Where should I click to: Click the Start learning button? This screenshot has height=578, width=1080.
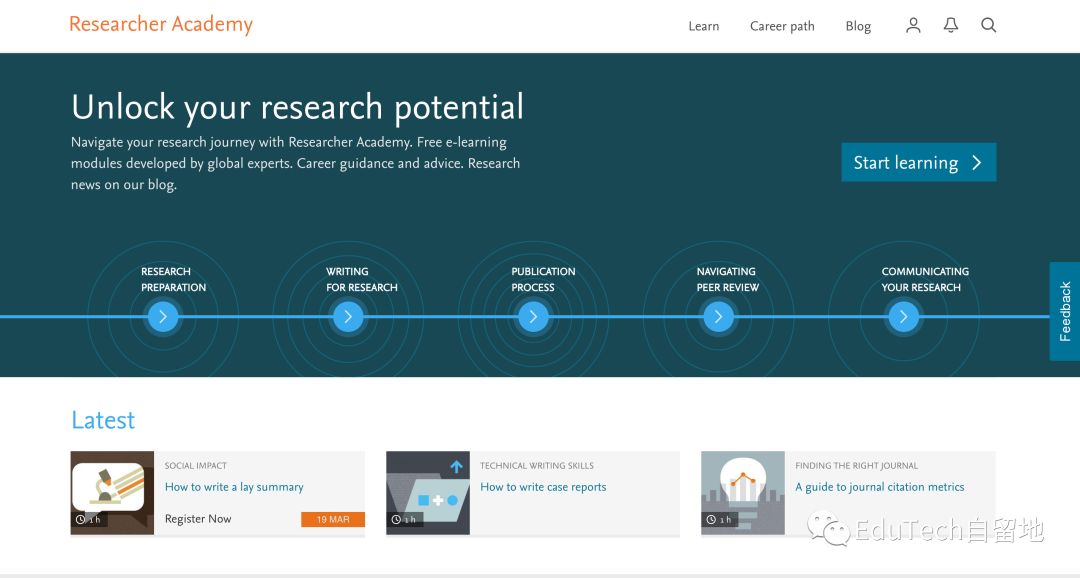919,162
